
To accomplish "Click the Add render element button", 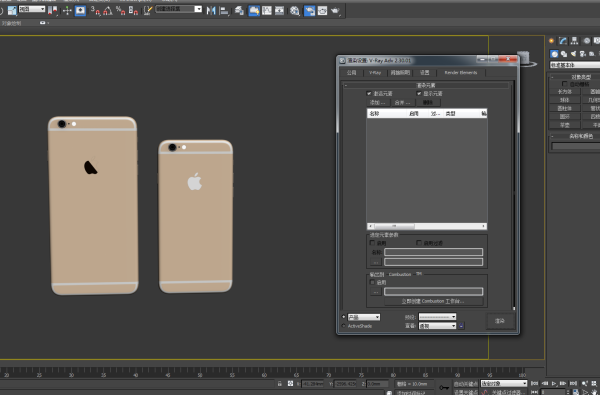I will 378,102.
